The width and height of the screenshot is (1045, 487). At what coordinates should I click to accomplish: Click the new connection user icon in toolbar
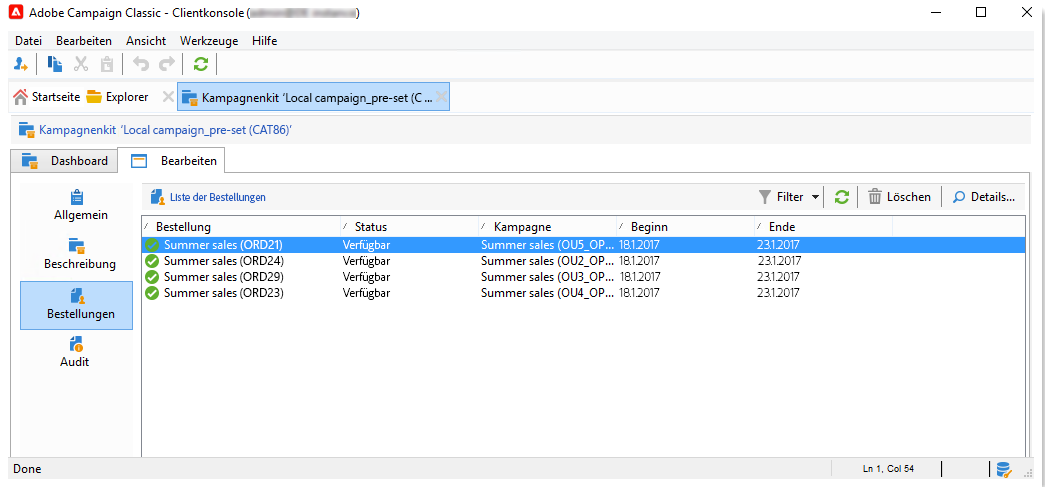[x=21, y=64]
